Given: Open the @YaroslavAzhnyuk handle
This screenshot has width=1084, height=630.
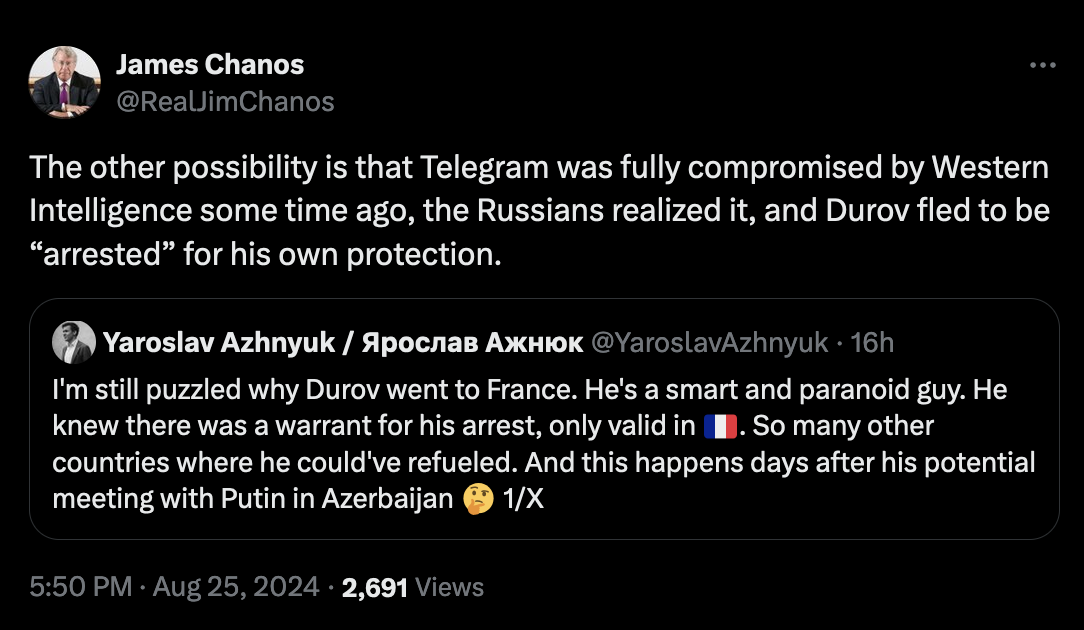Looking at the screenshot, I should coord(710,343).
